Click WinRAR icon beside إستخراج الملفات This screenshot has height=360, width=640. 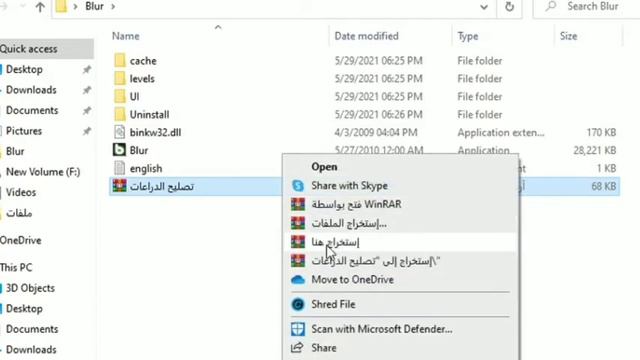(298, 223)
